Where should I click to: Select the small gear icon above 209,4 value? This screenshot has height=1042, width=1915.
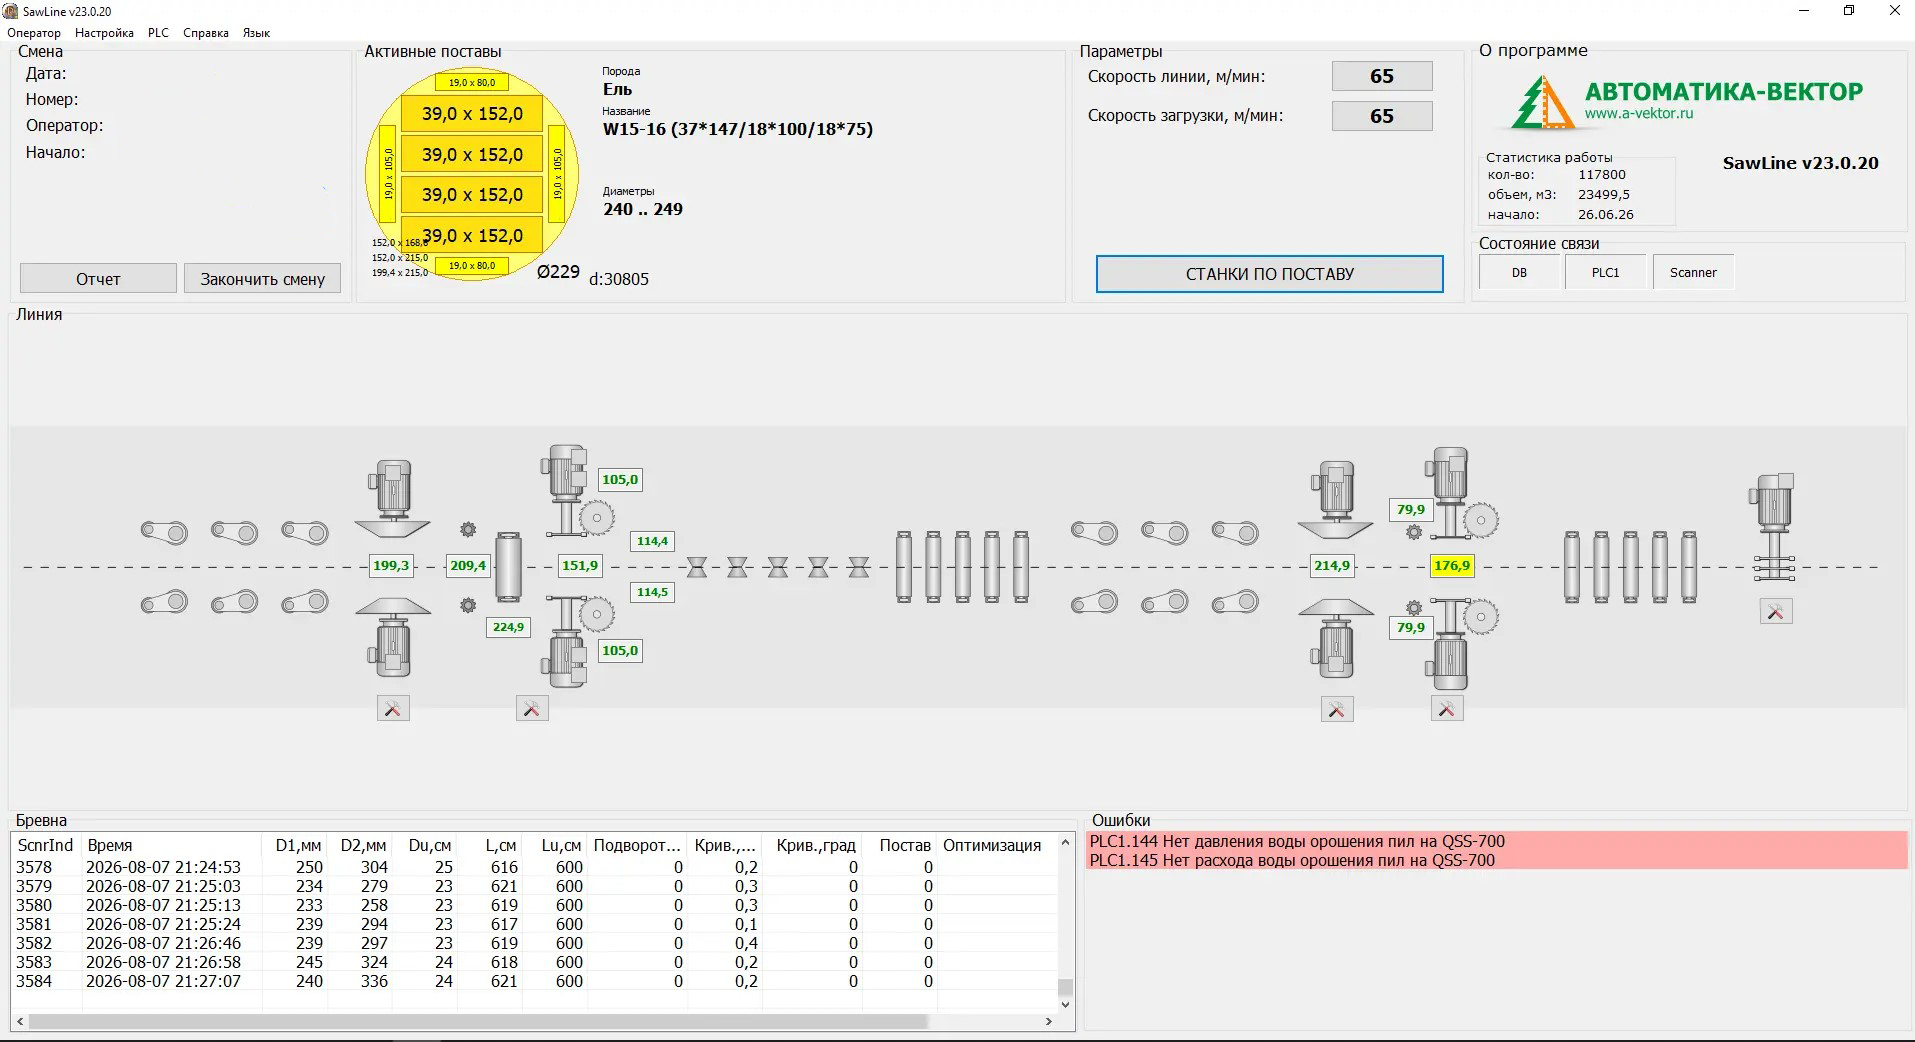click(x=468, y=530)
